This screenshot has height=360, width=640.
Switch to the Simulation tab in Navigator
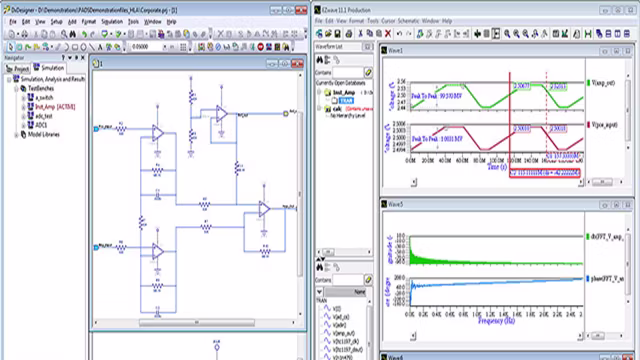click(x=49, y=68)
